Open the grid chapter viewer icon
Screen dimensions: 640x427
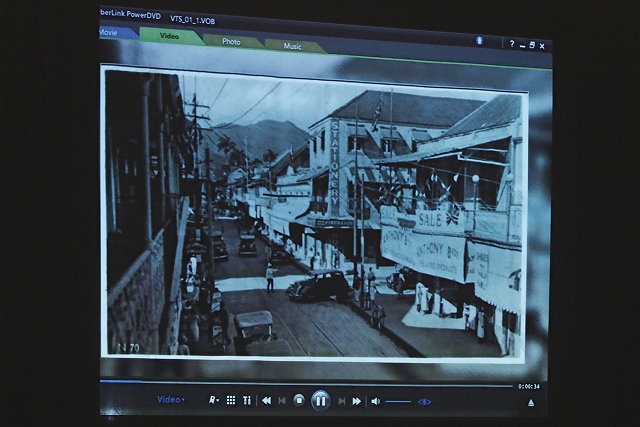230,399
